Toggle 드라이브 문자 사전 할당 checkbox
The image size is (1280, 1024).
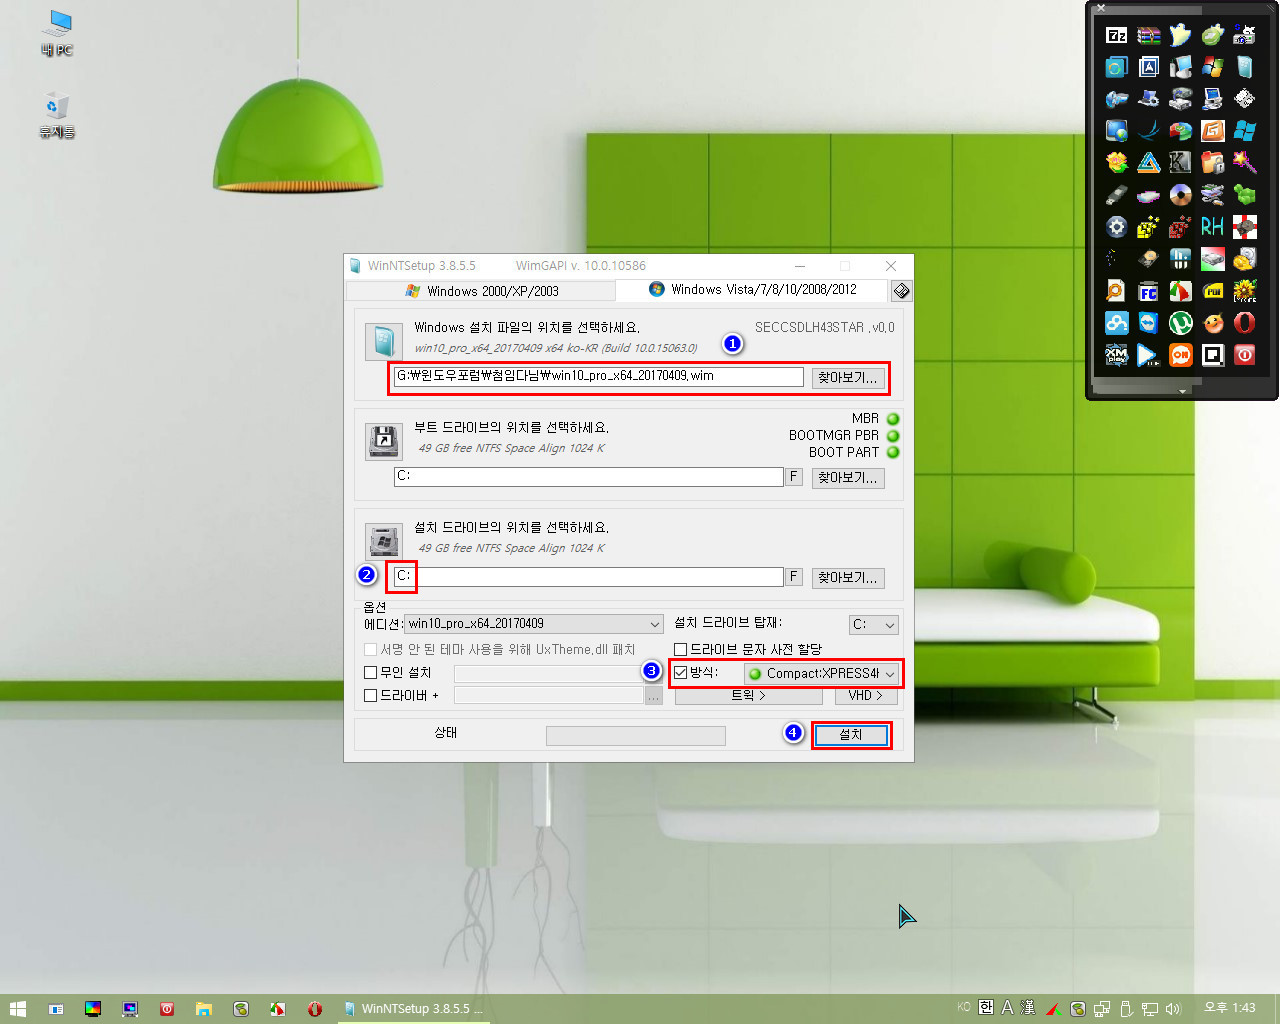681,649
